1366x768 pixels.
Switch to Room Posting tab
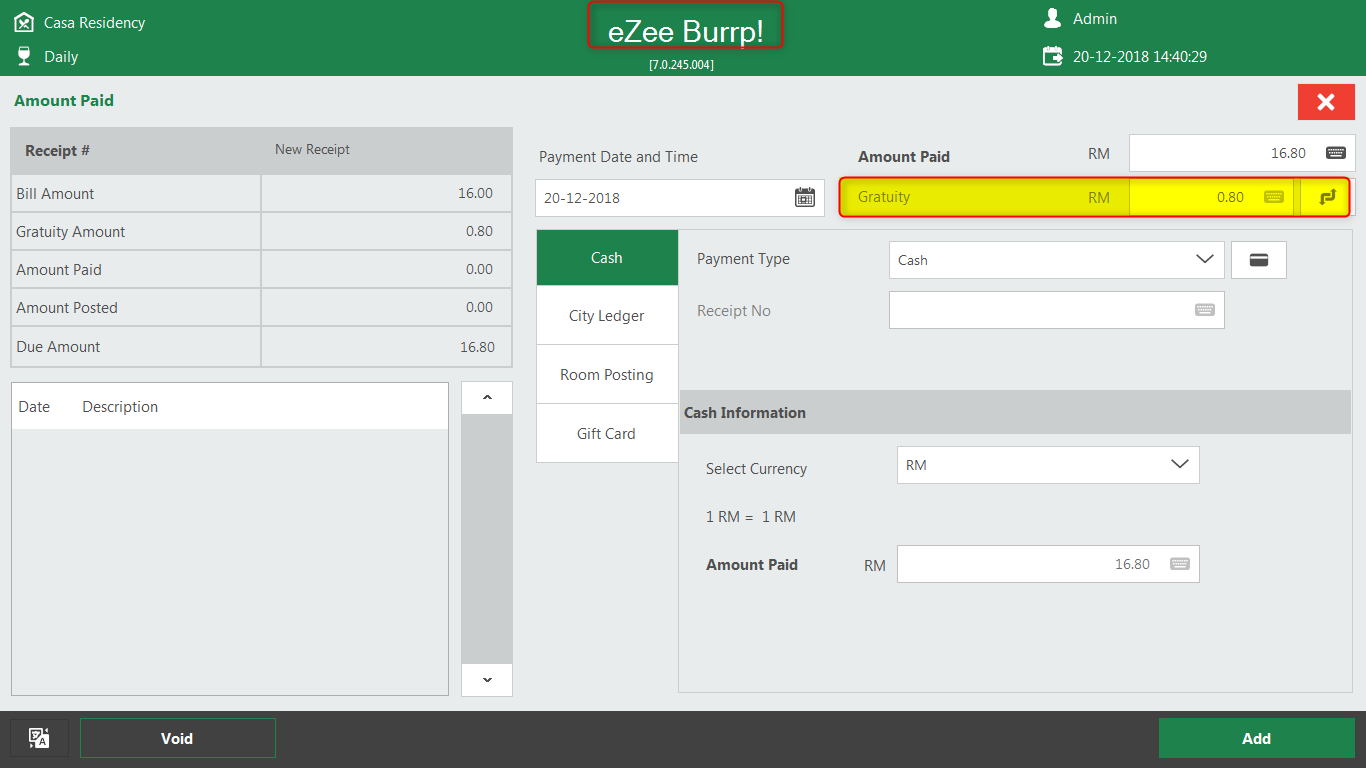click(x=607, y=375)
